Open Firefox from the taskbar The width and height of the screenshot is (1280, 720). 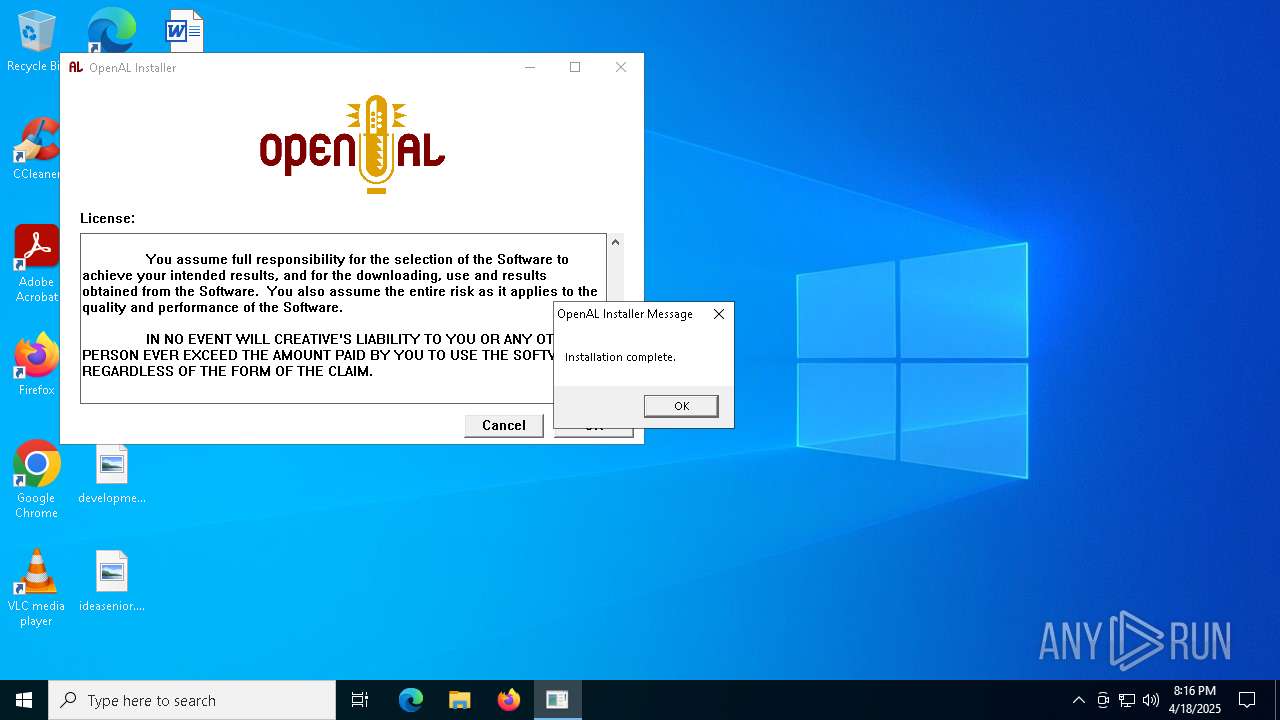click(x=509, y=700)
